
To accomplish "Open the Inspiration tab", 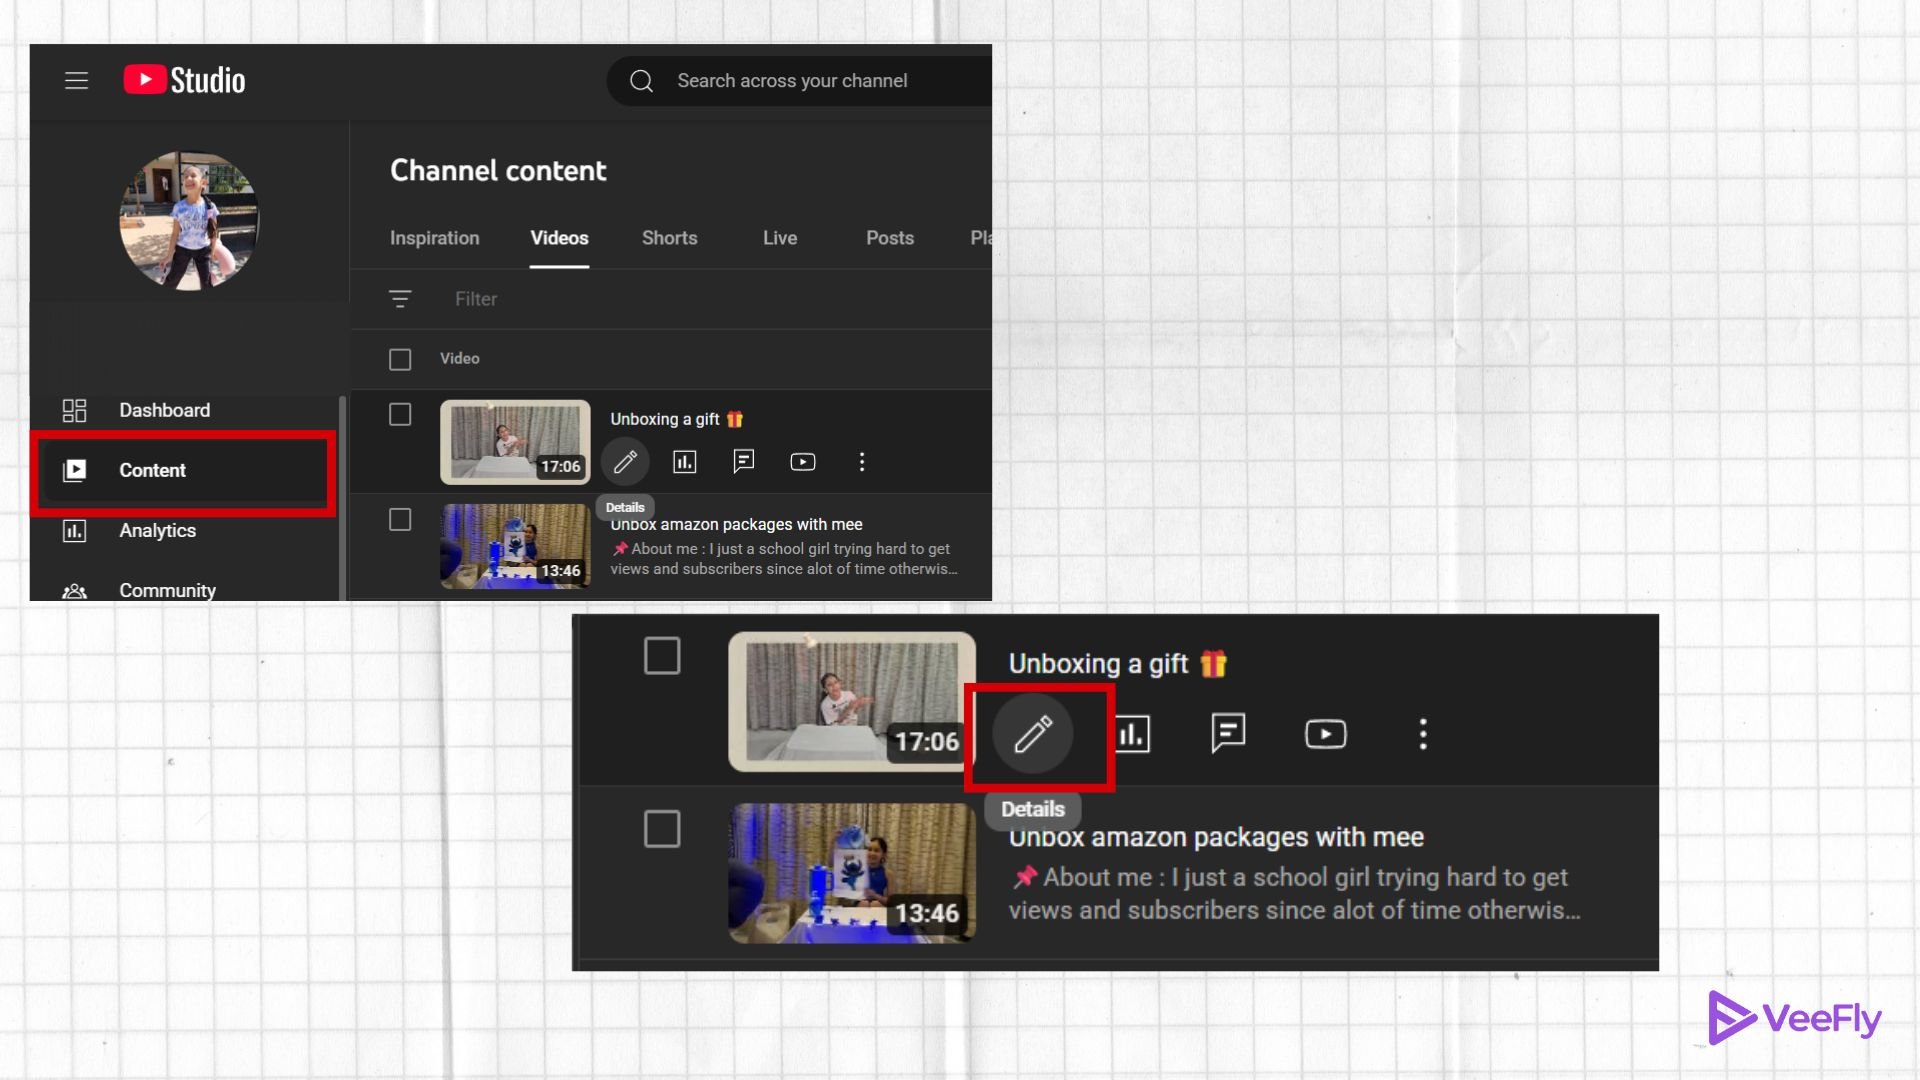I will coord(434,238).
